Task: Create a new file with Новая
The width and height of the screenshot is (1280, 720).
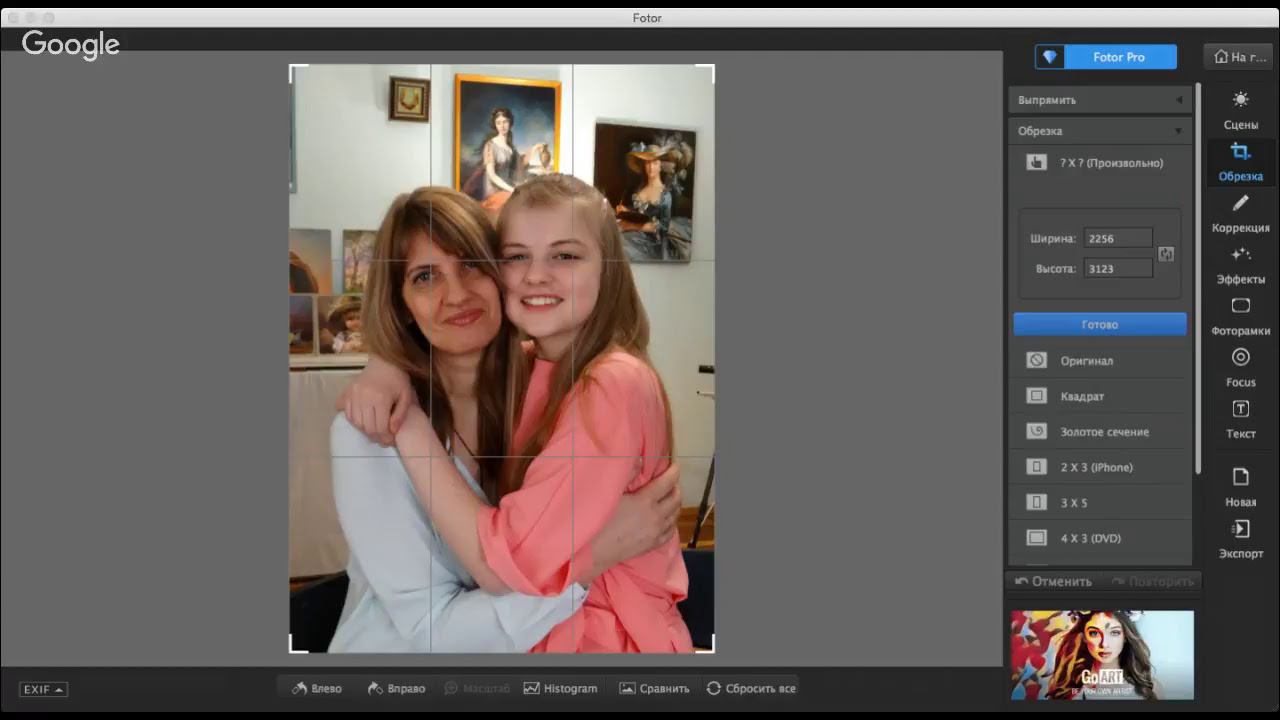Action: (x=1240, y=488)
